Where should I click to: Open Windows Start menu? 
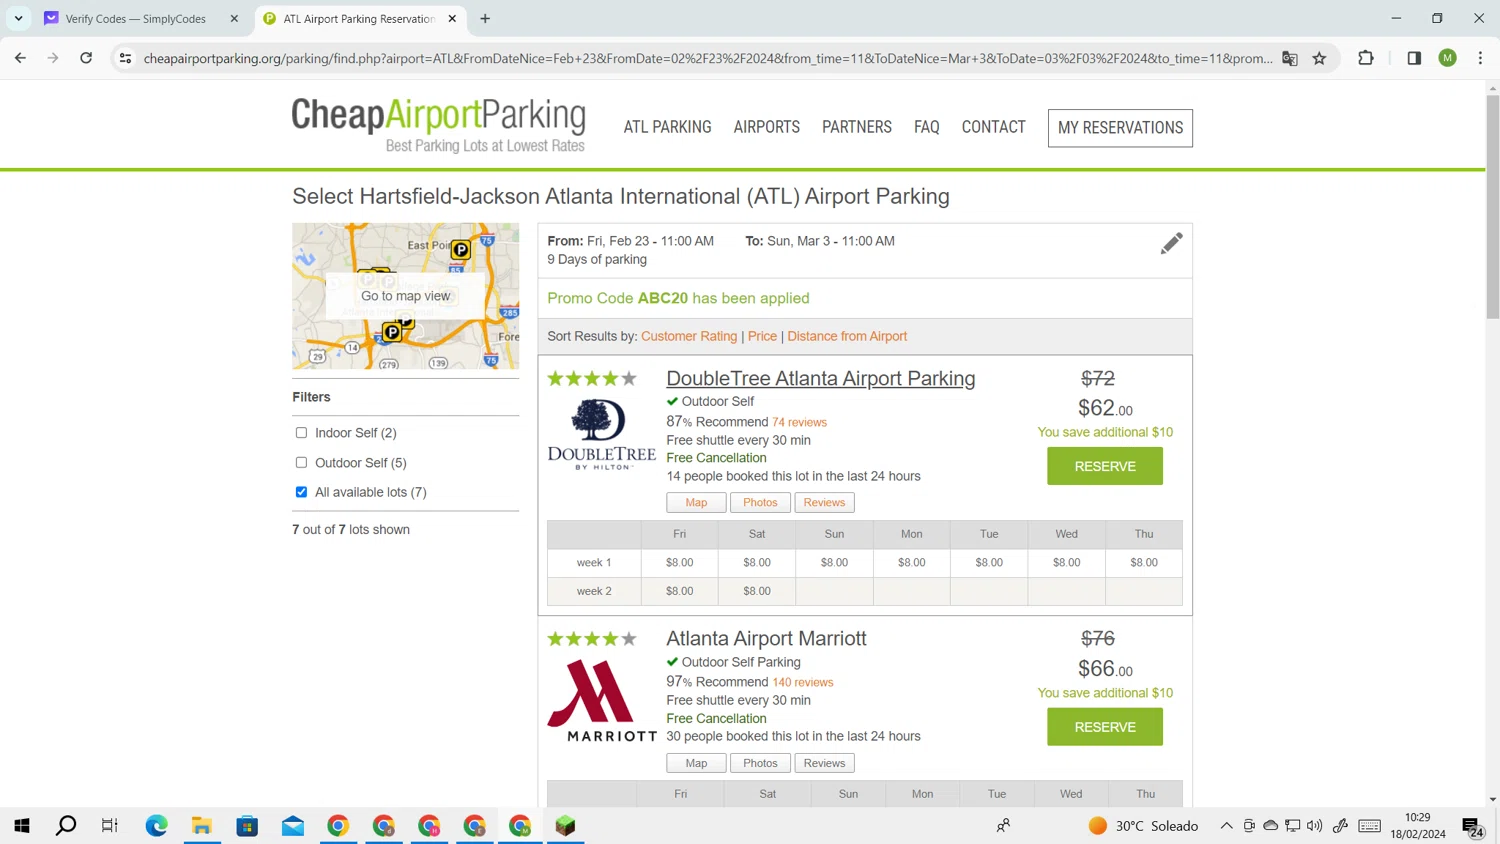22,825
